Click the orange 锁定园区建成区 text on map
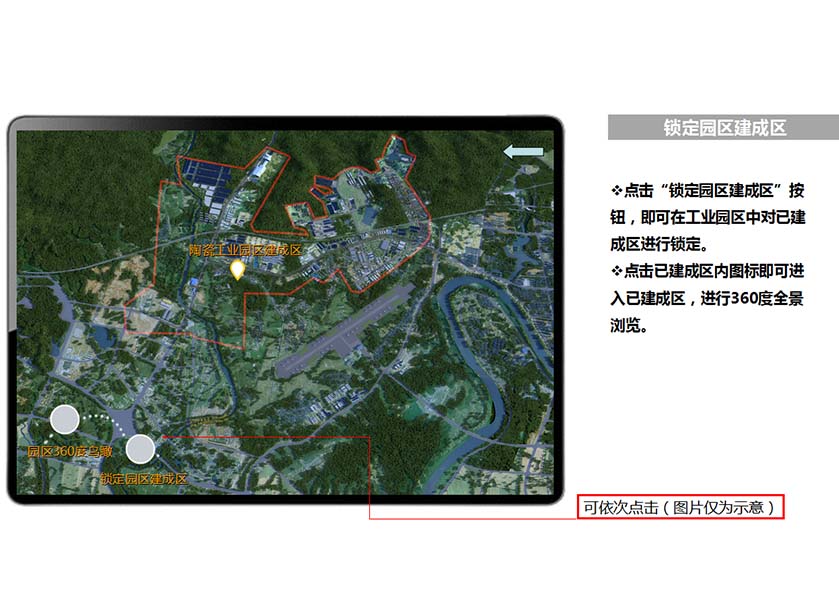The image size is (839, 598). pyautogui.click(x=144, y=479)
